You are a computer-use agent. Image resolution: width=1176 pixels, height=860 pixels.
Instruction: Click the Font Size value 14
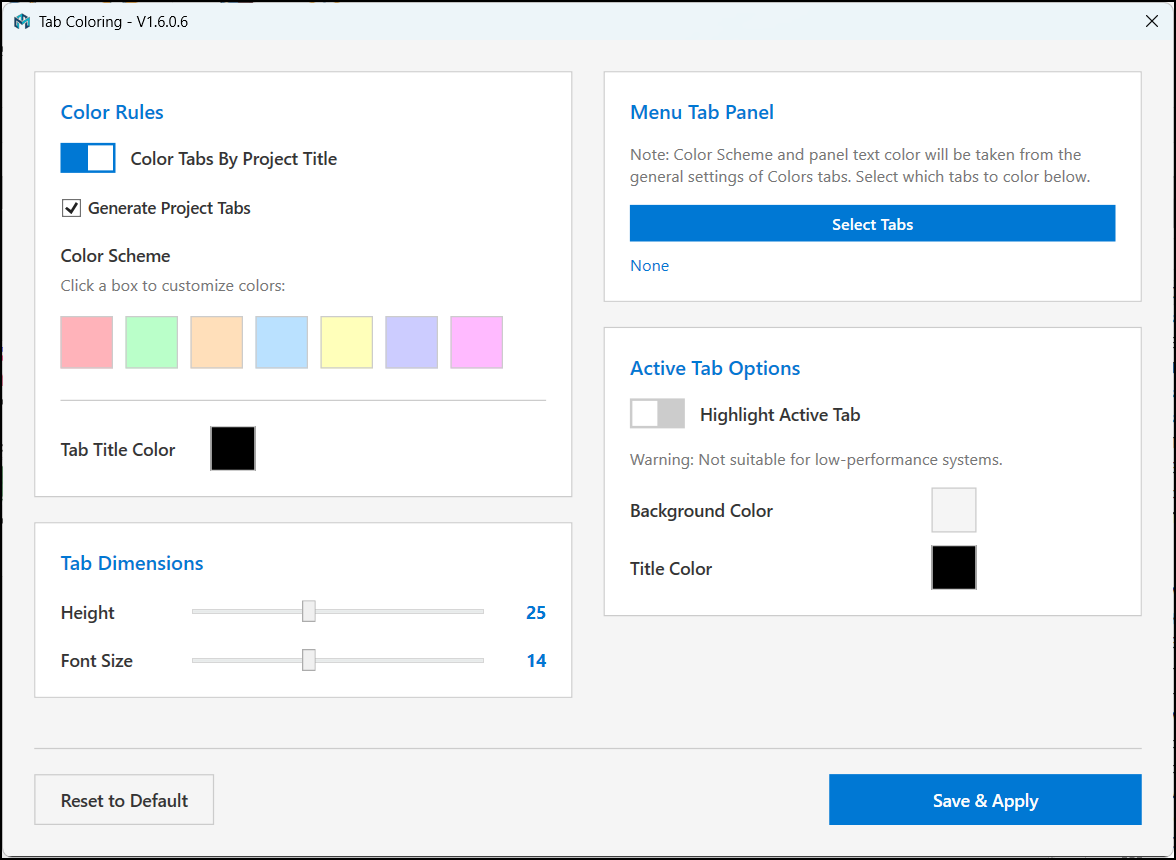536,661
